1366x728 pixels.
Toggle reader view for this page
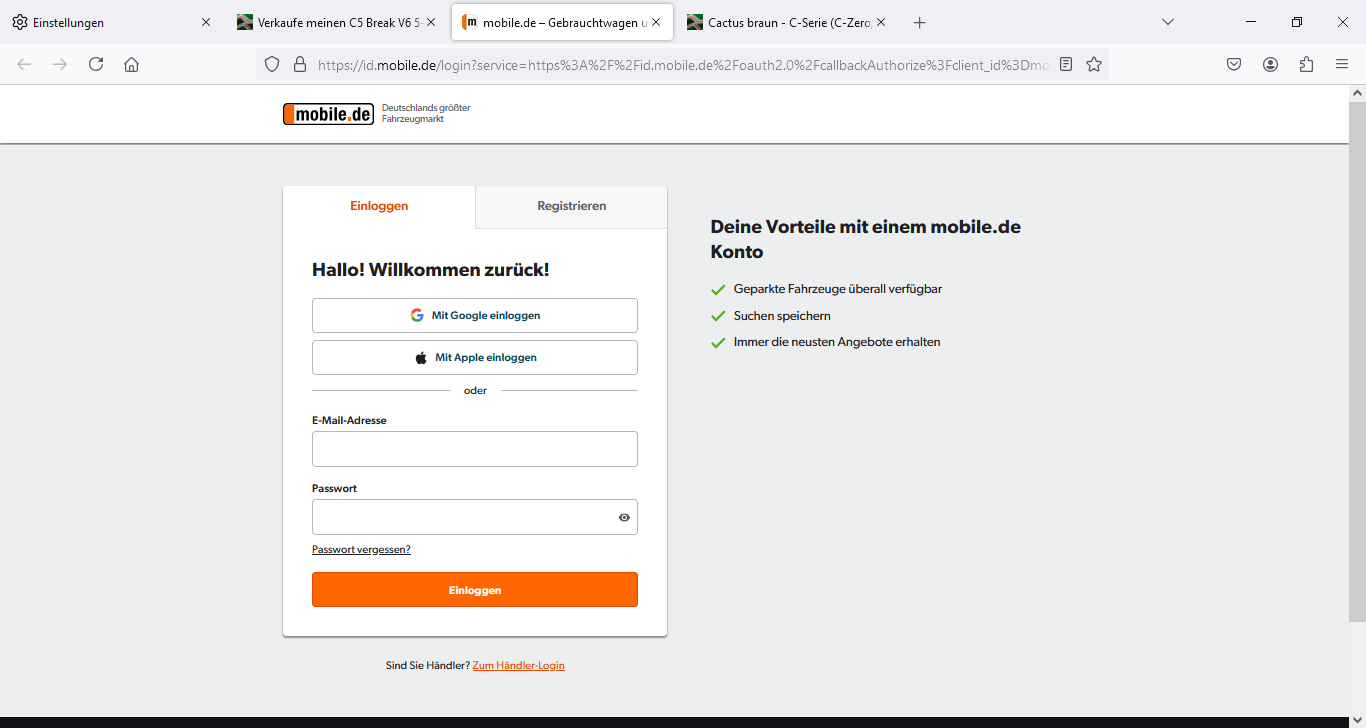[1066, 64]
